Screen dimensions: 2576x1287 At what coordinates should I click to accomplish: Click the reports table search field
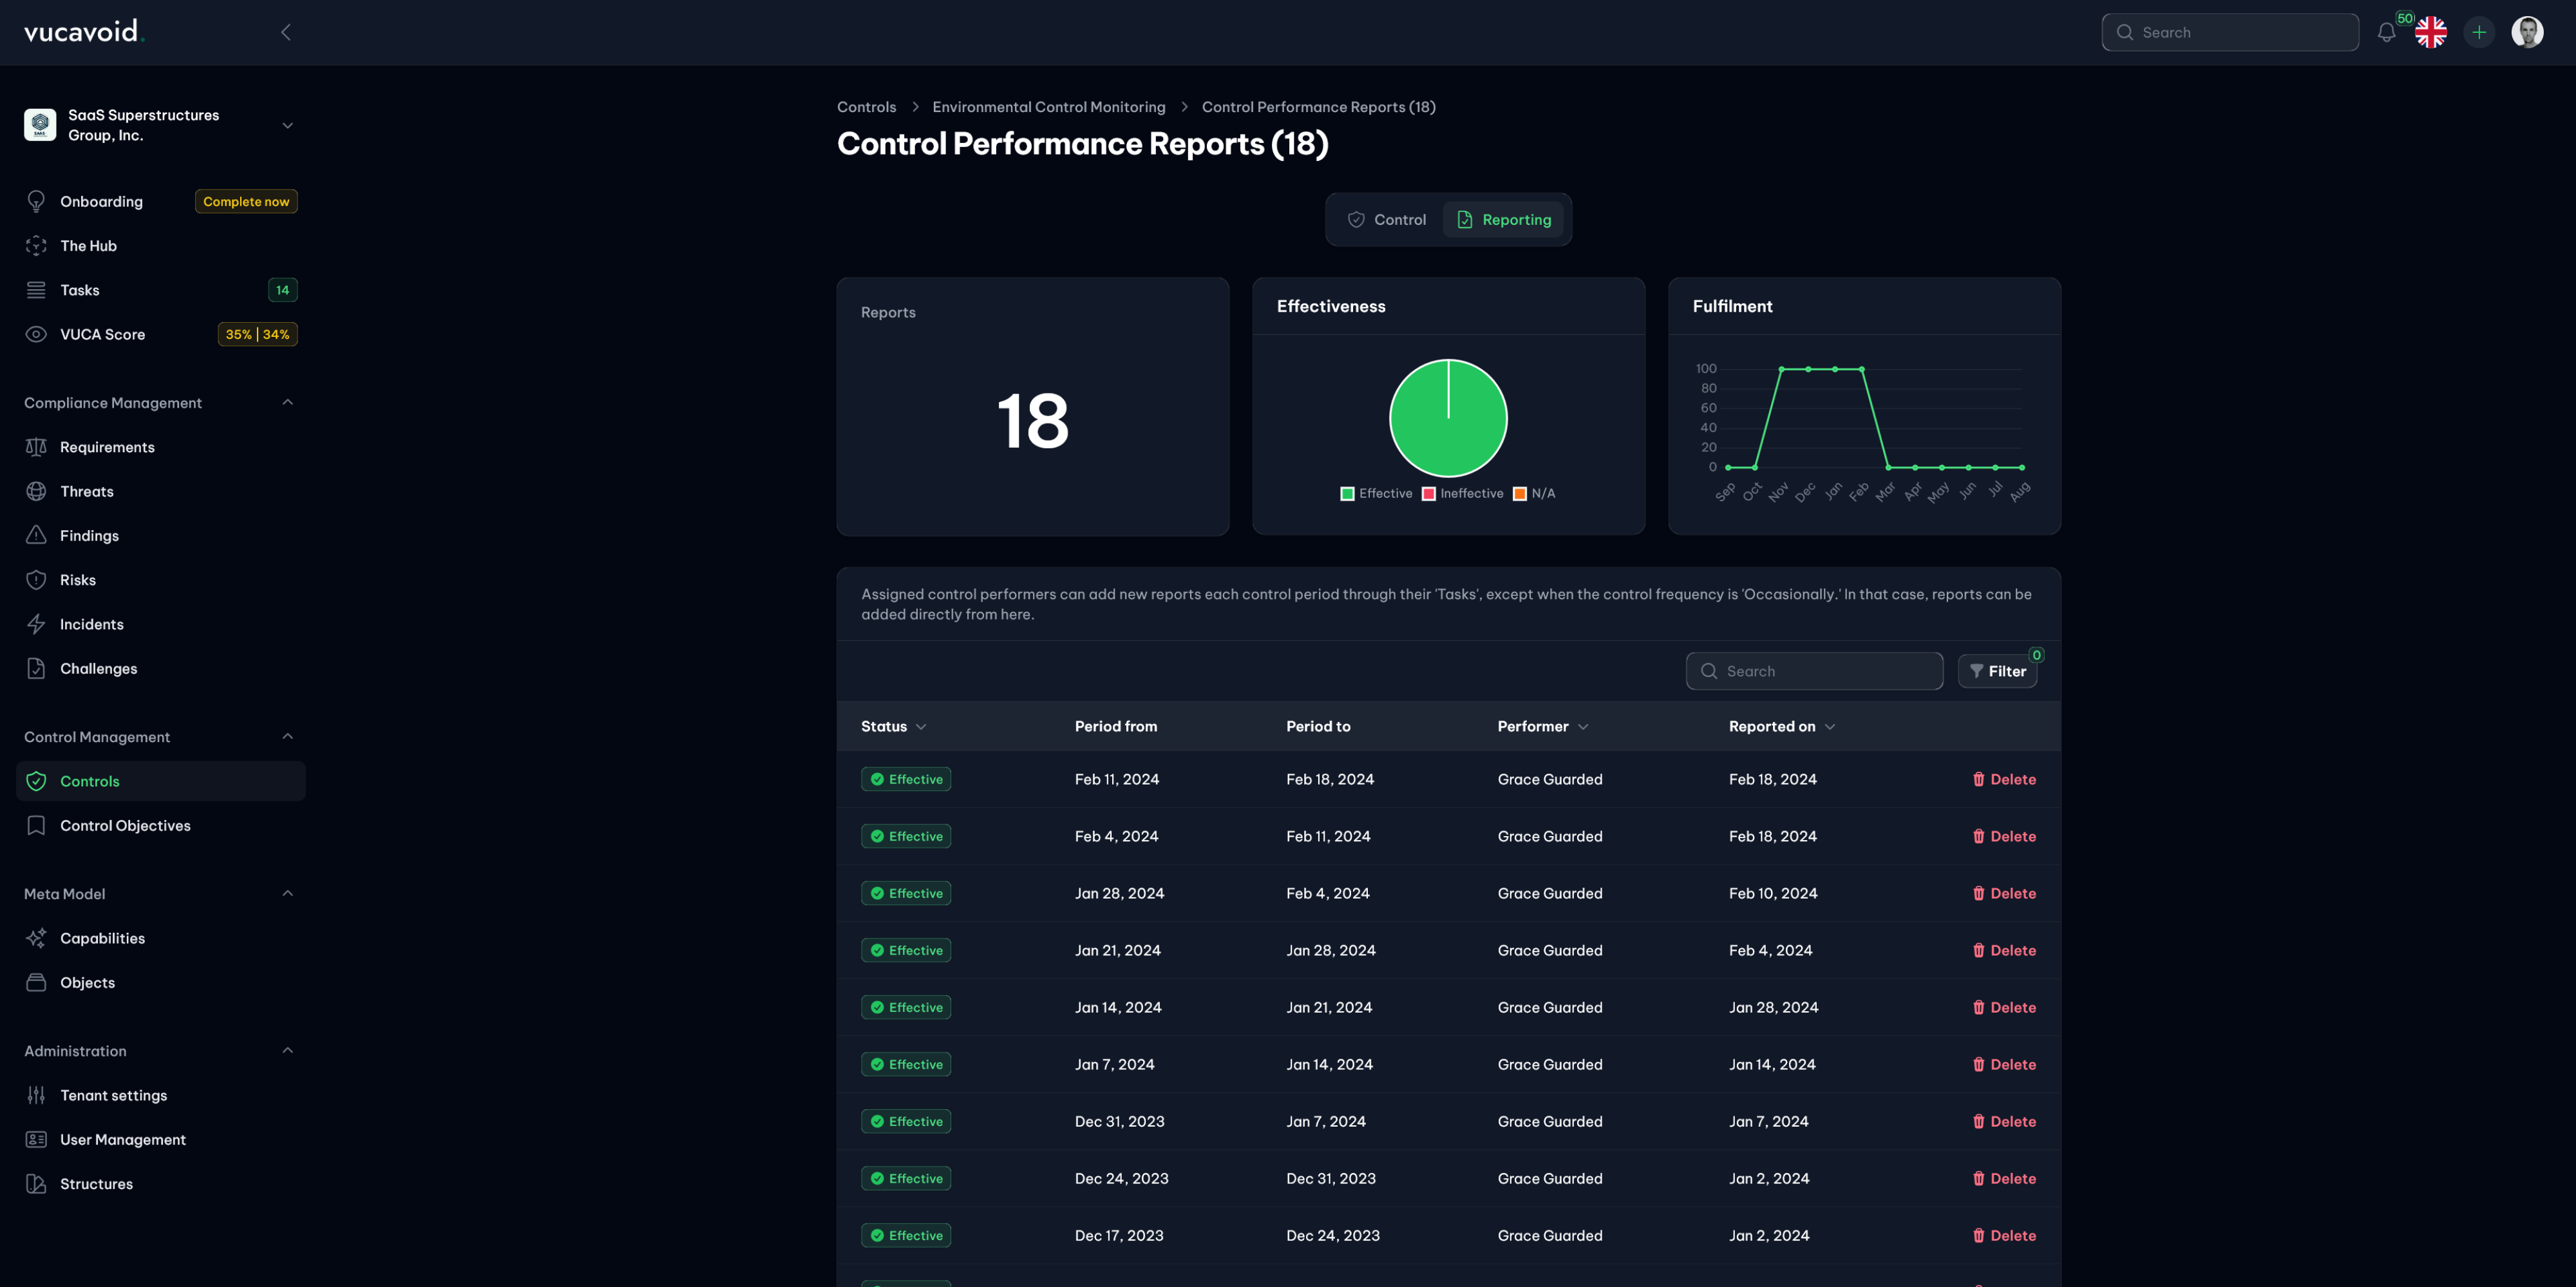pos(1814,670)
